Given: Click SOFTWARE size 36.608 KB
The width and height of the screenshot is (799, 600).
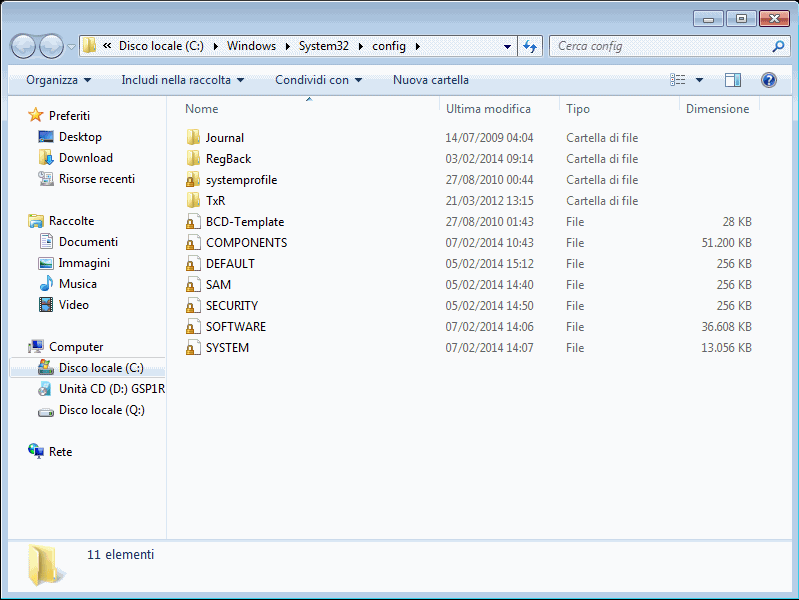Looking at the screenshot, I should (x=726, y=327).
